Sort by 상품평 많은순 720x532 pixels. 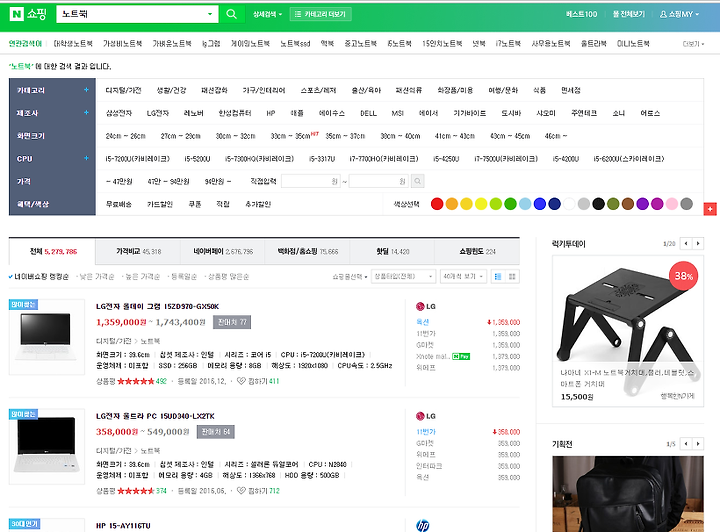(x=227, y=276)
